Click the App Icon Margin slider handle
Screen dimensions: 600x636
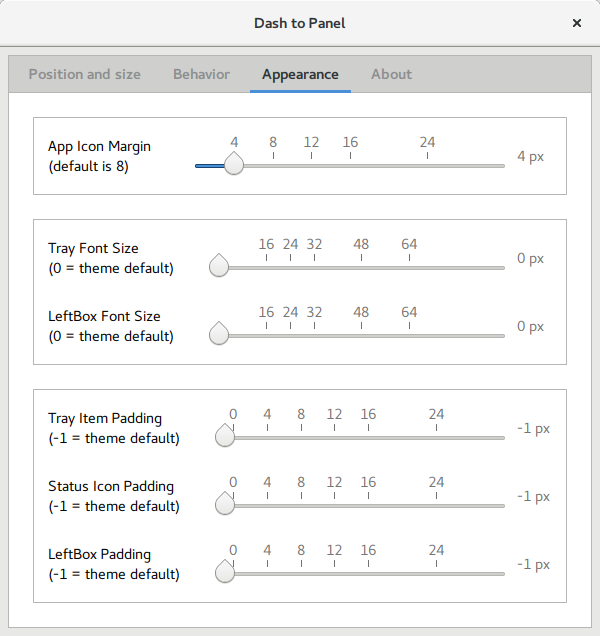click(234, 165)
